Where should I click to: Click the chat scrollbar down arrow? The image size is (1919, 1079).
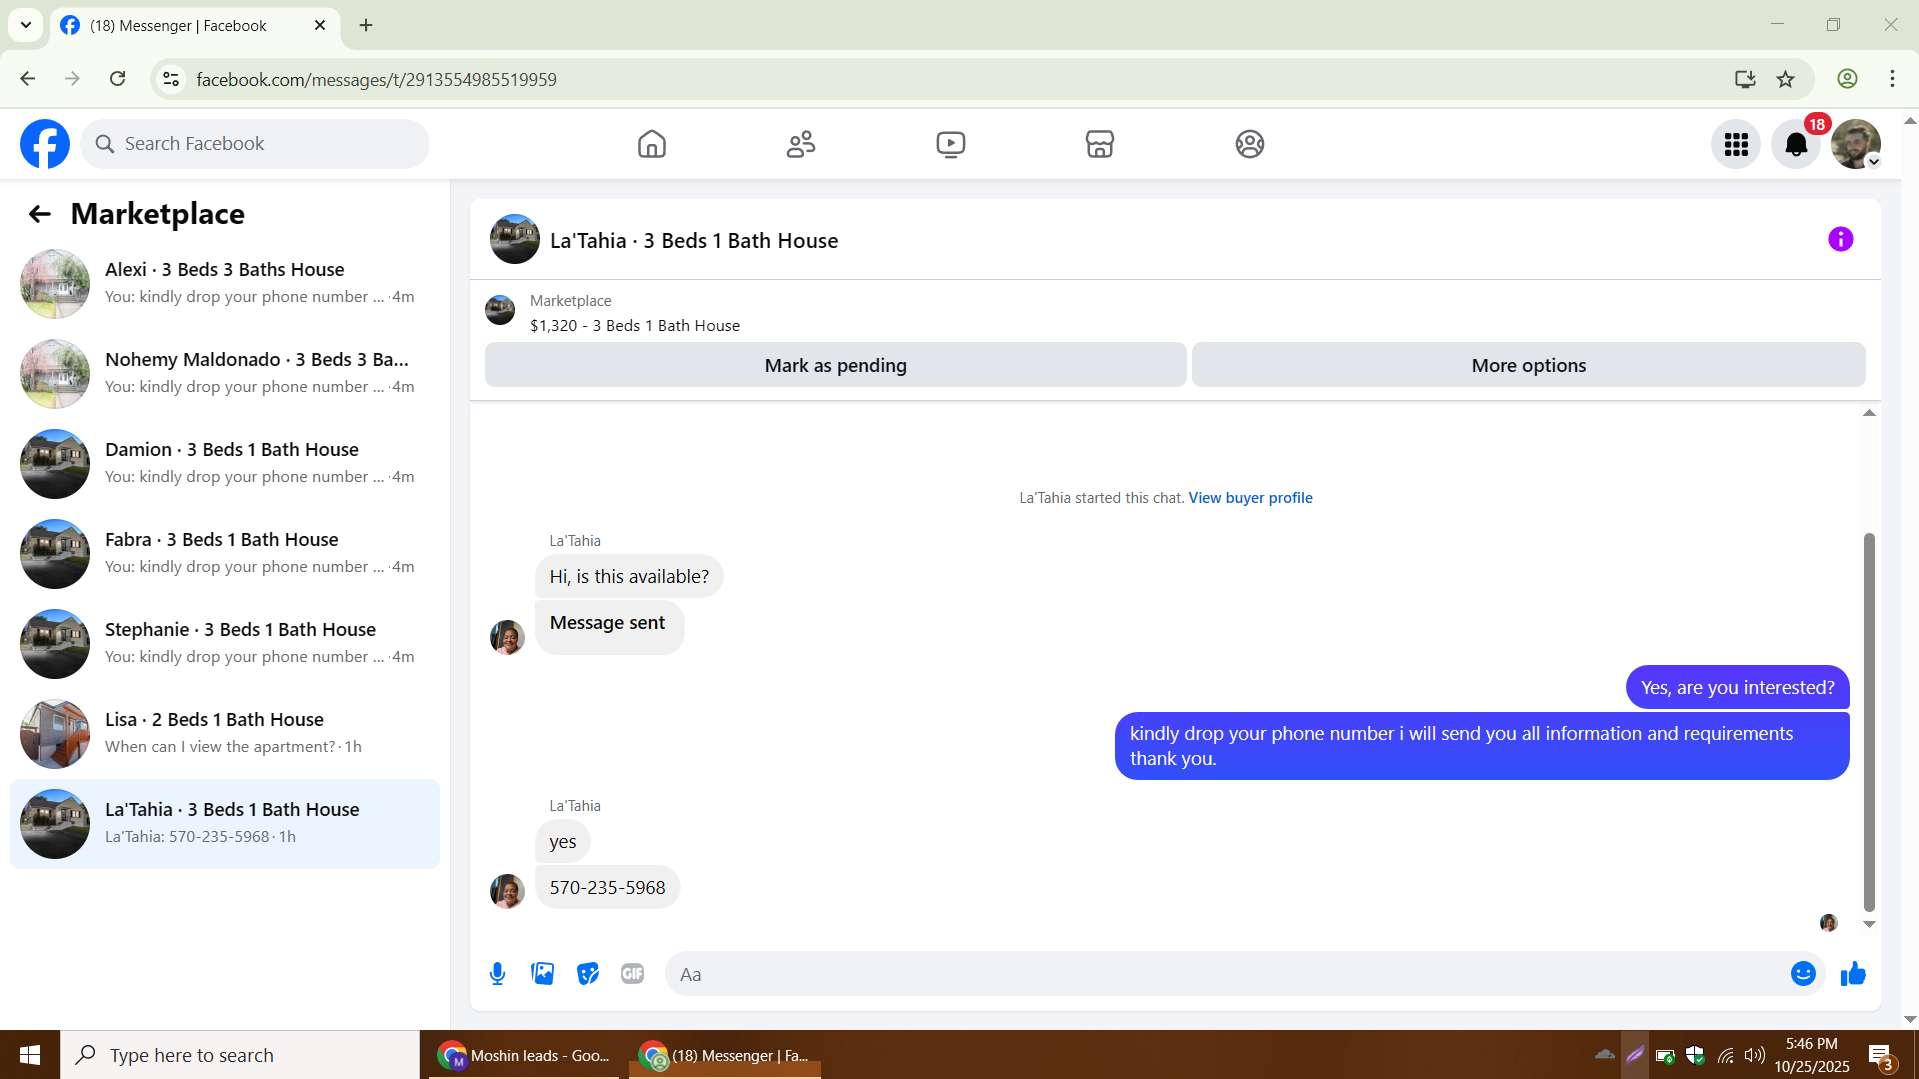pos(1868,925)
